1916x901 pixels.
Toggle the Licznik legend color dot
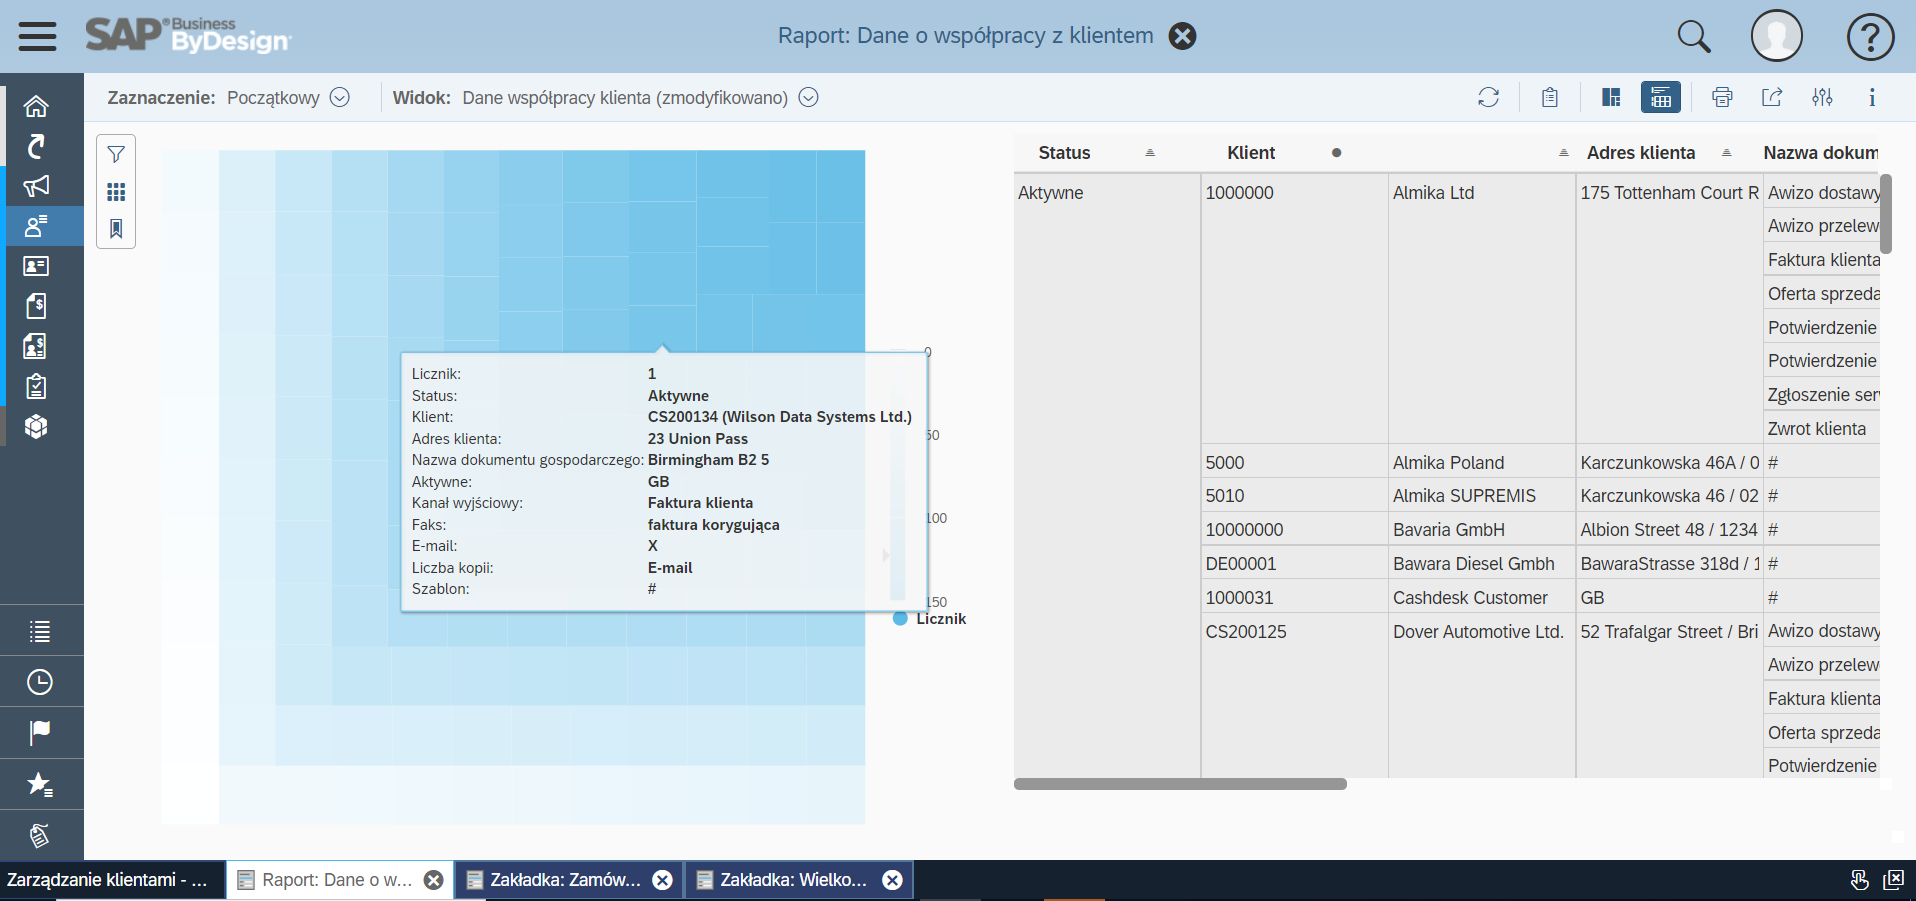coord(900,618)
